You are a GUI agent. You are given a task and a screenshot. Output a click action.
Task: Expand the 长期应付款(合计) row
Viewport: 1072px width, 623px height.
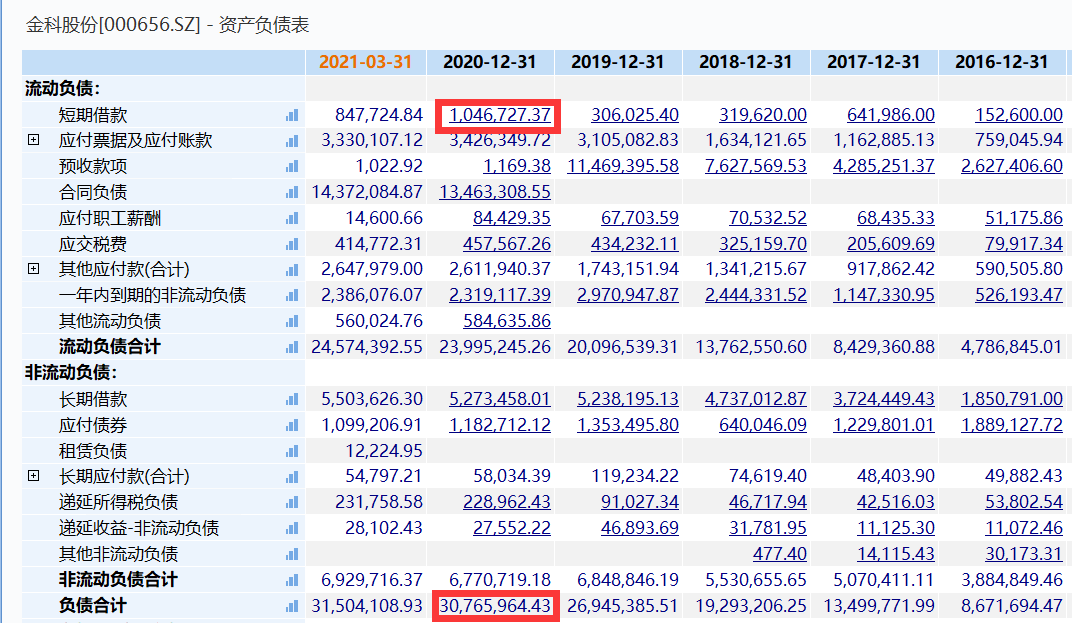(x=33, y=476)
